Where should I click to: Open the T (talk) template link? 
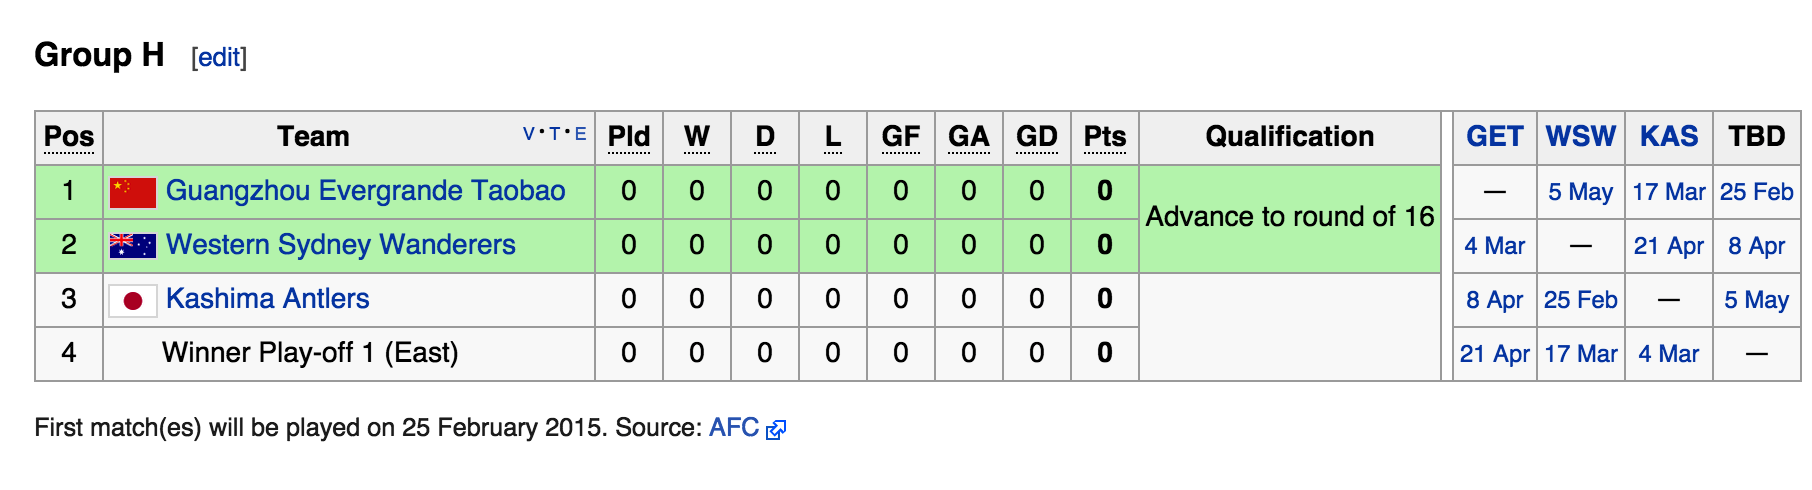[x=555, y=134]
